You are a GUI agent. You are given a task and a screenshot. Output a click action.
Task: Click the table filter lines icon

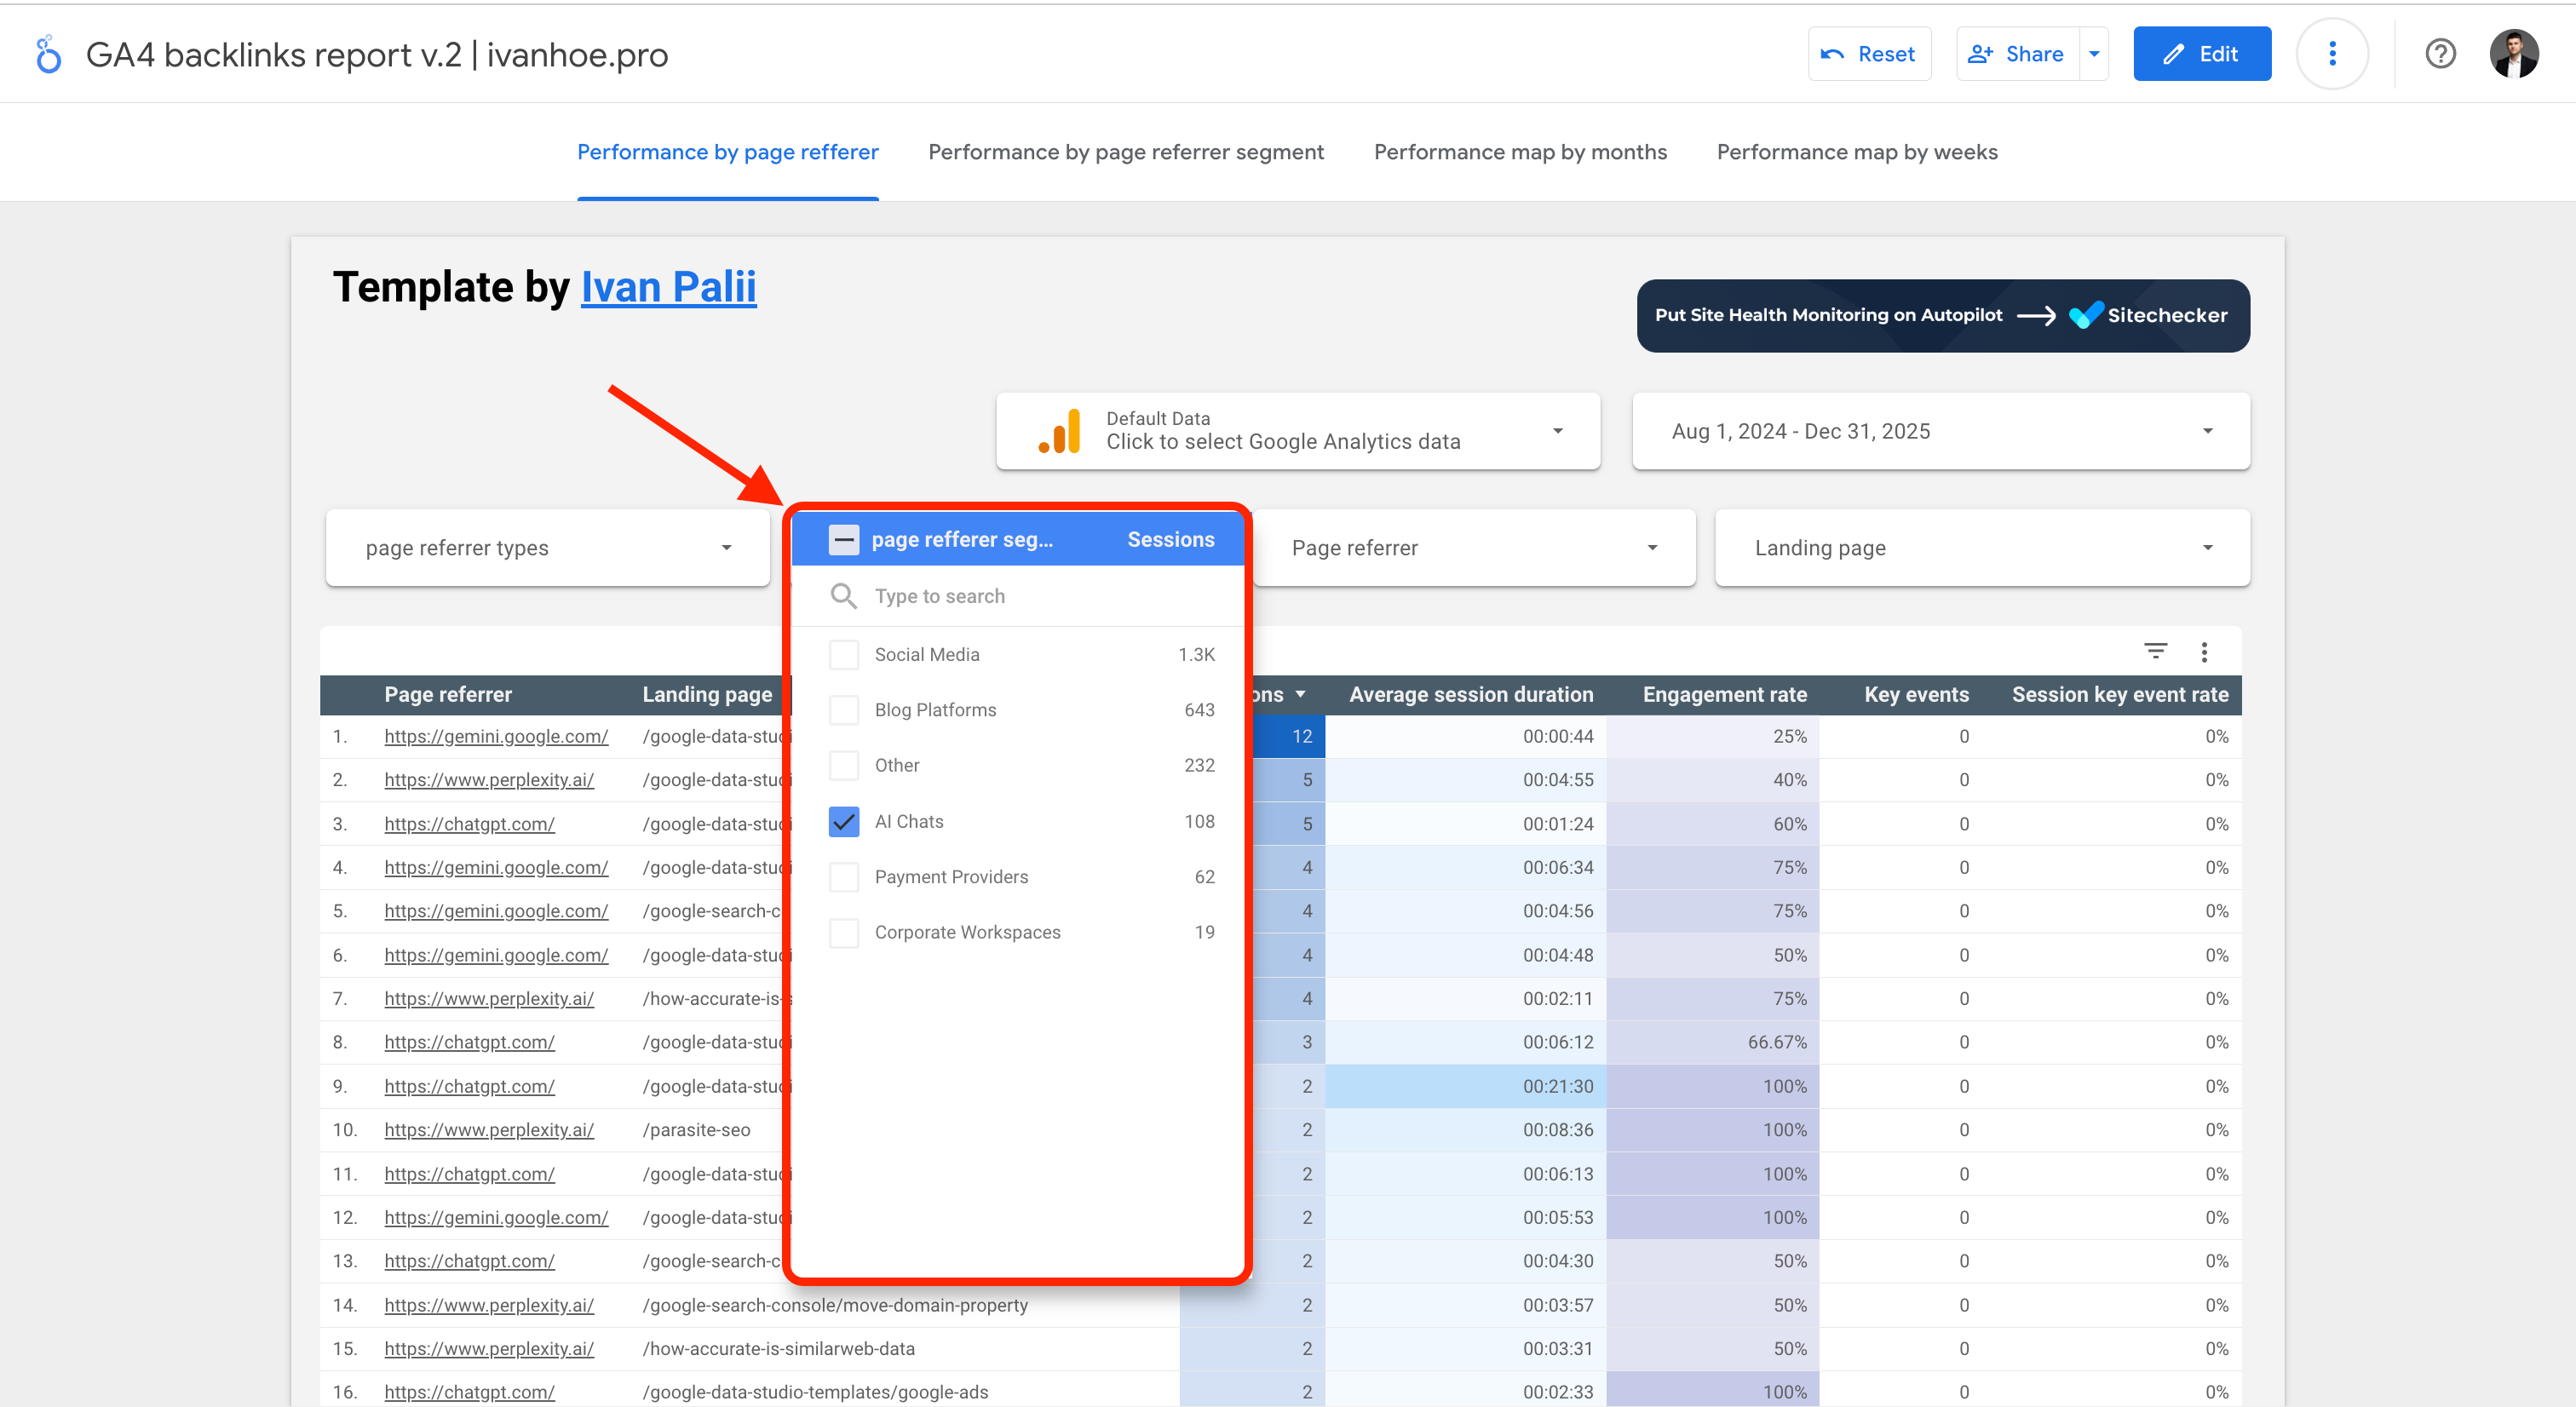[x=2155, y=652]
